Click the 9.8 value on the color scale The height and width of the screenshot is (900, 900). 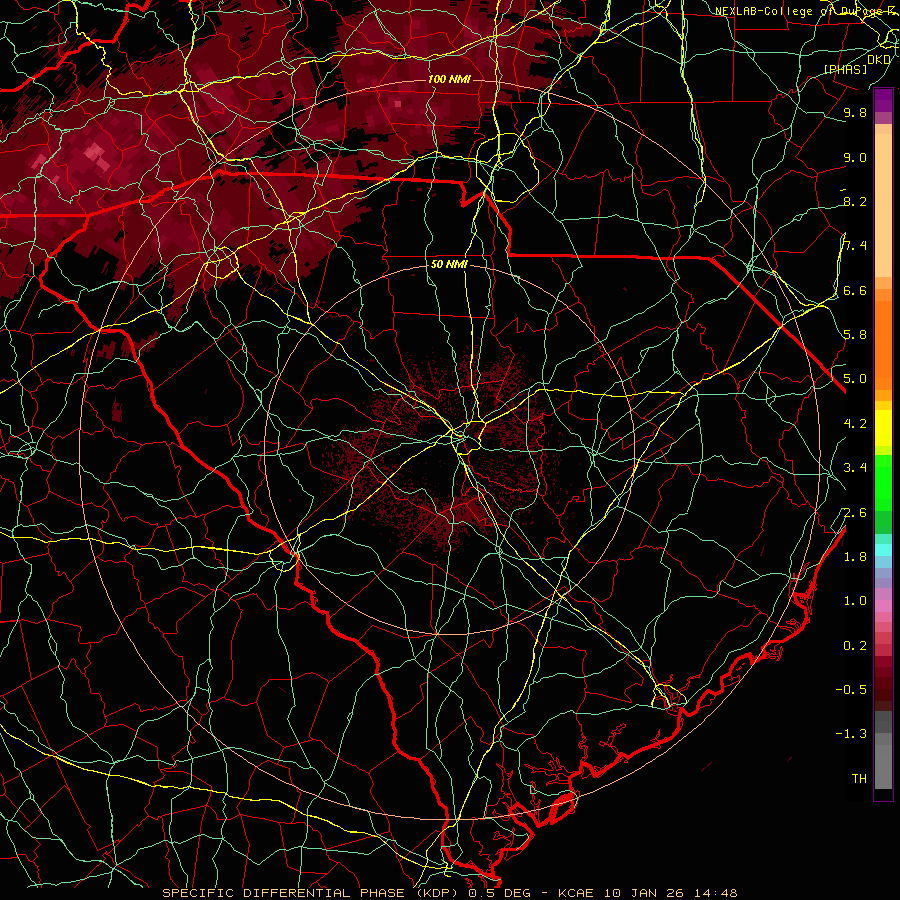pos(855,112)
